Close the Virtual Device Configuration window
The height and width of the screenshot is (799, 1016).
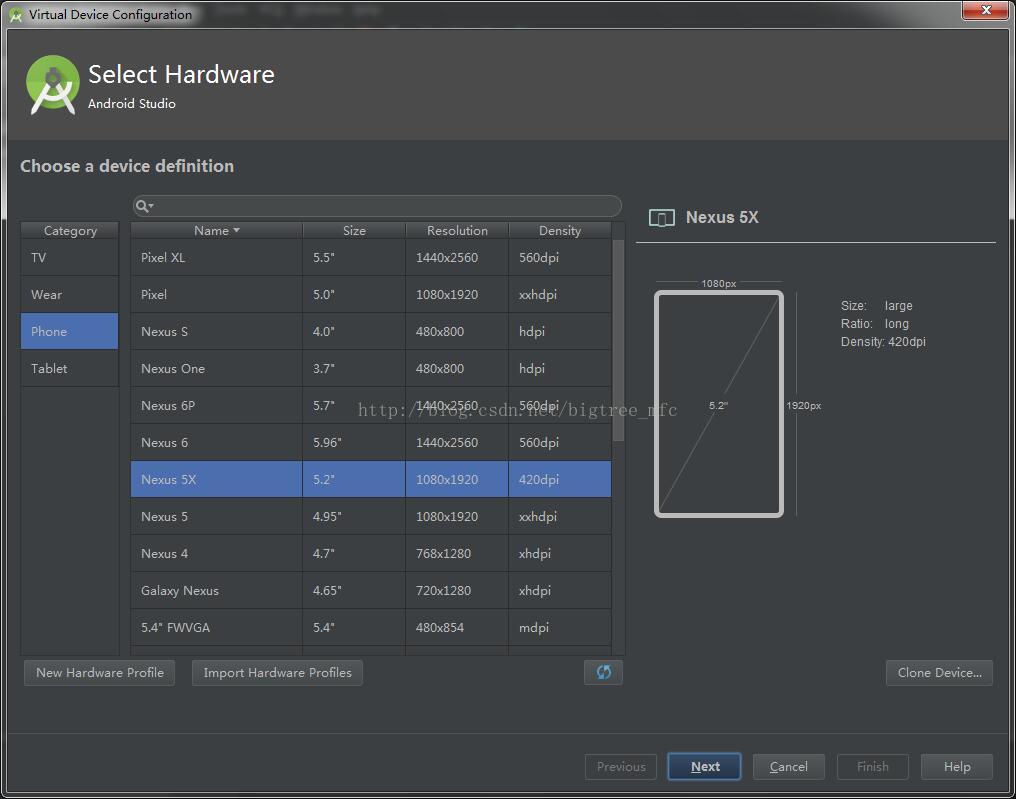coord(986,10)
